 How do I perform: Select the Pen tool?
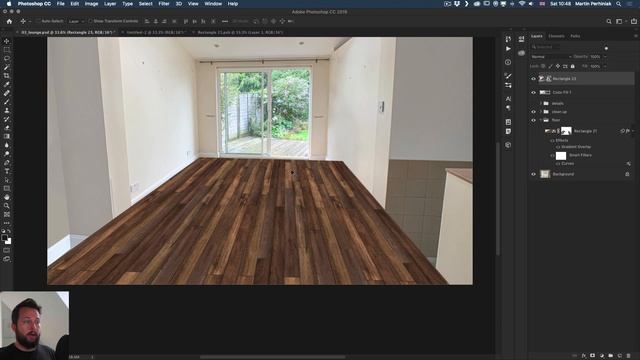[x=7, y=162]
